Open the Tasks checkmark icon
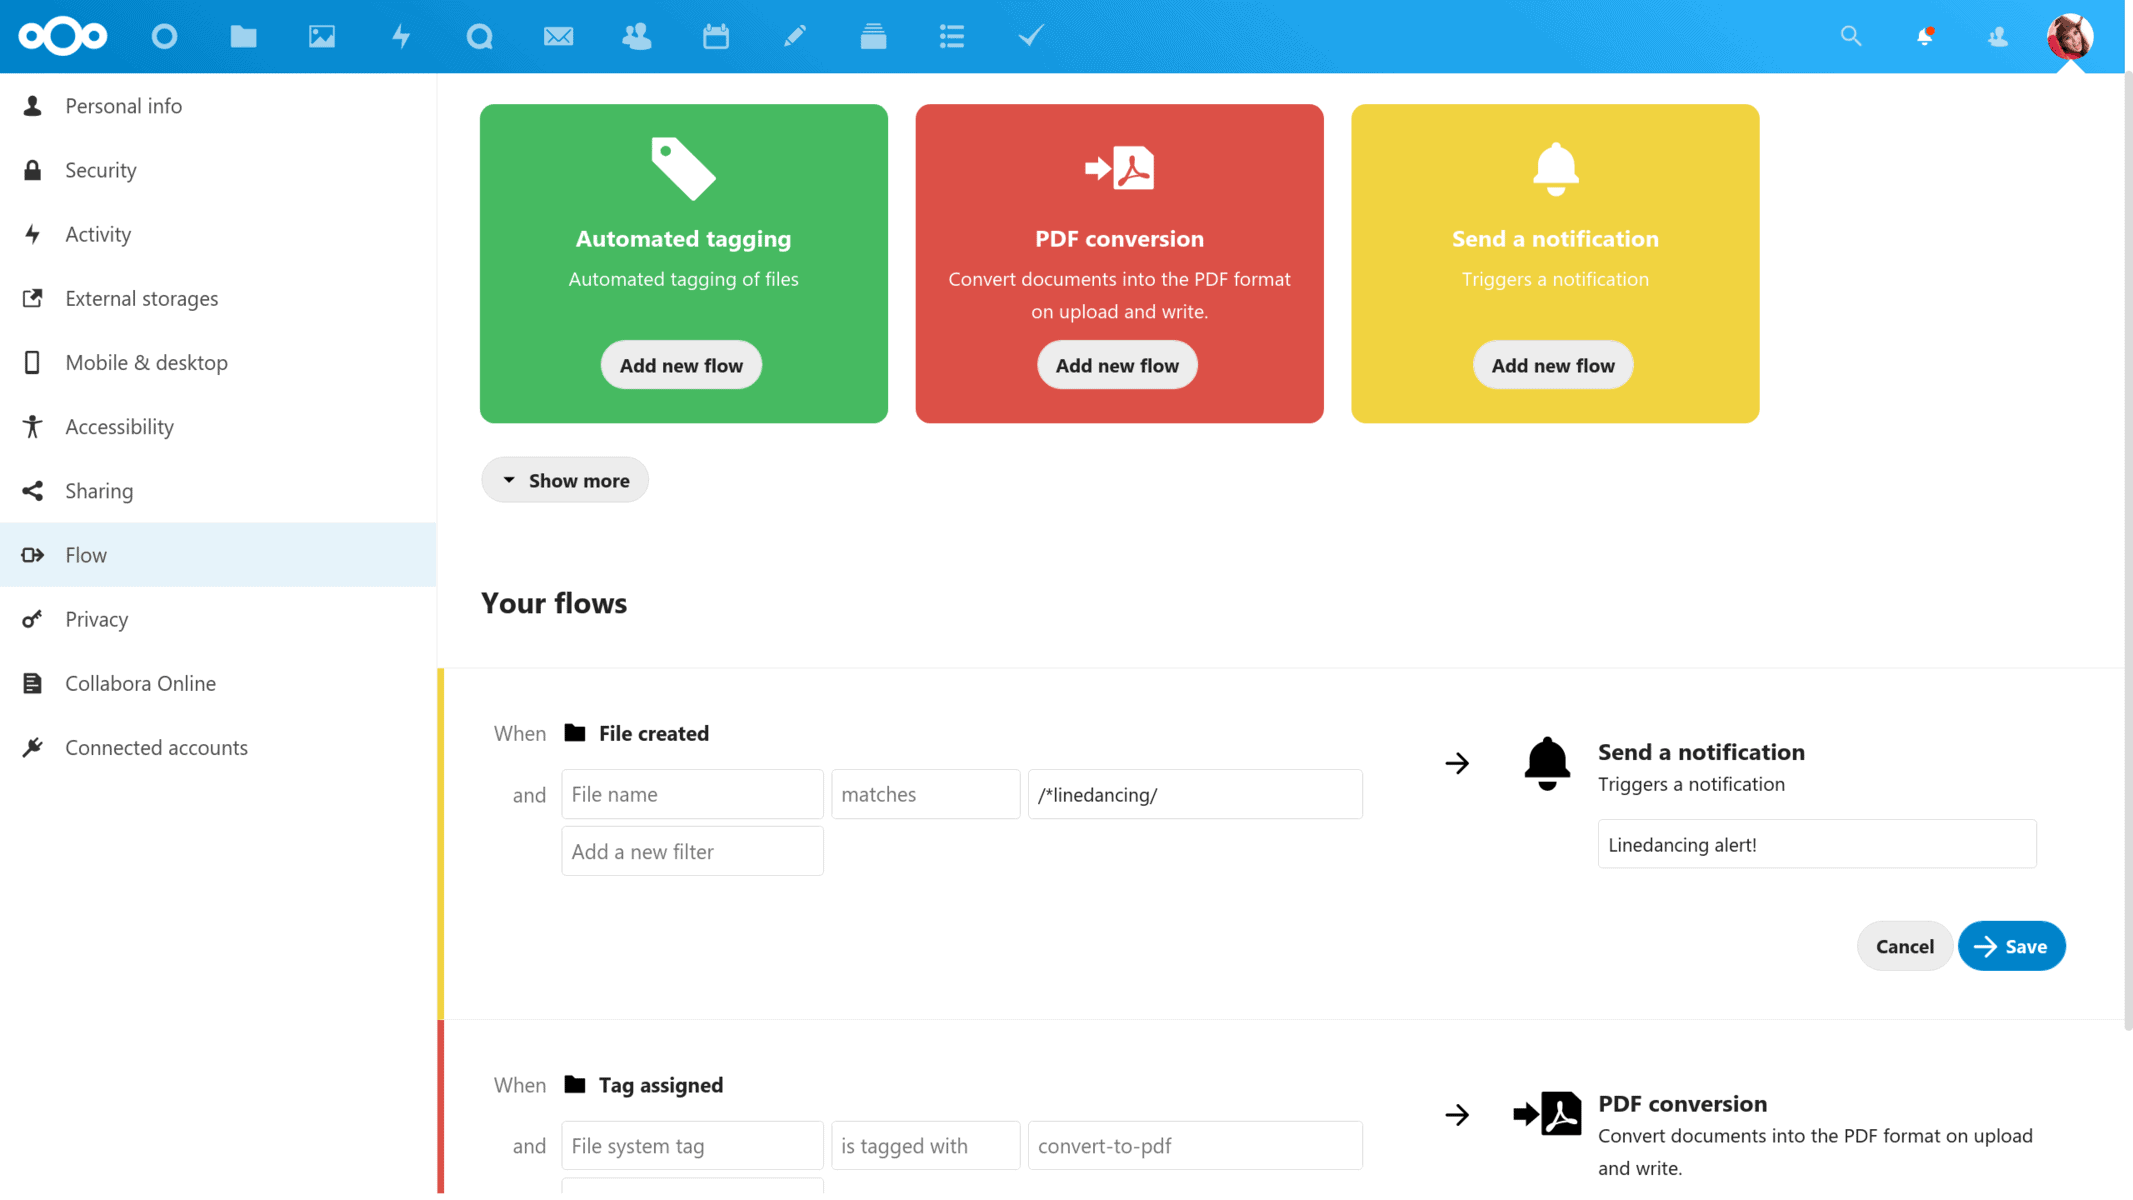2133x1200 pixels. [x=1031, y=37]
